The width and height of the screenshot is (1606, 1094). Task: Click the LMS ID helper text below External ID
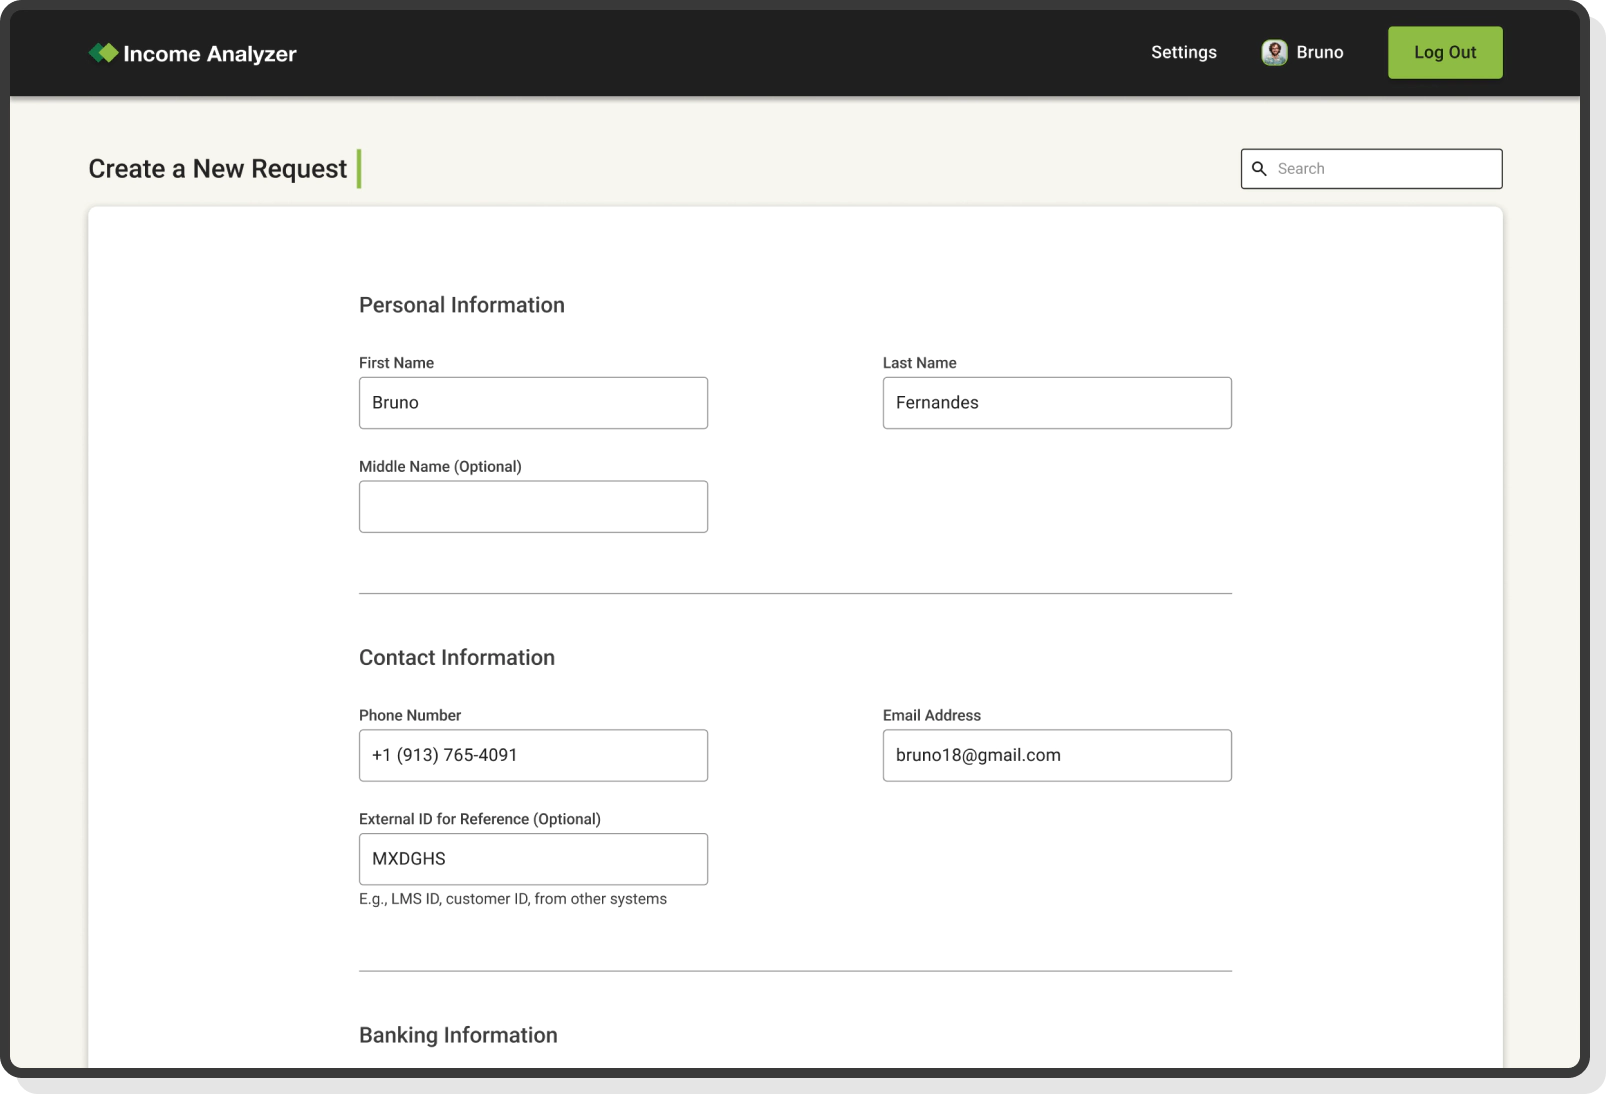click(513, 898)
